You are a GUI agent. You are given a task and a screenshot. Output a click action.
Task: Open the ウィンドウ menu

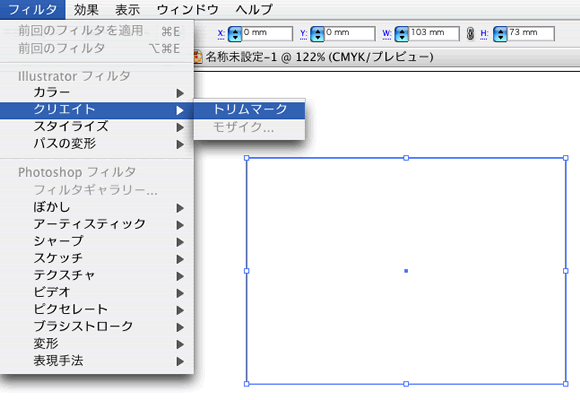tap(188, 10)
